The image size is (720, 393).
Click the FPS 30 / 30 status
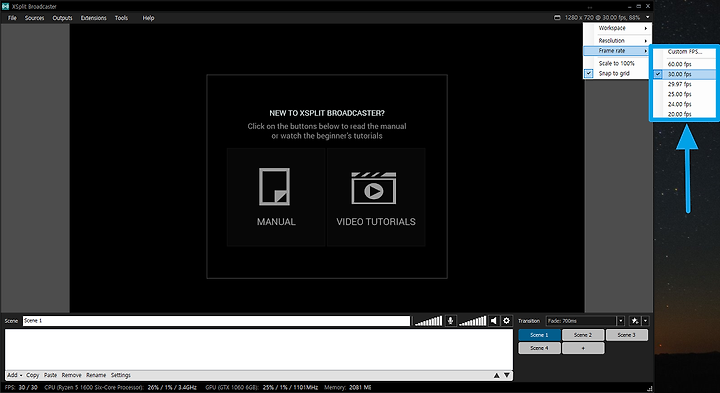21,387
